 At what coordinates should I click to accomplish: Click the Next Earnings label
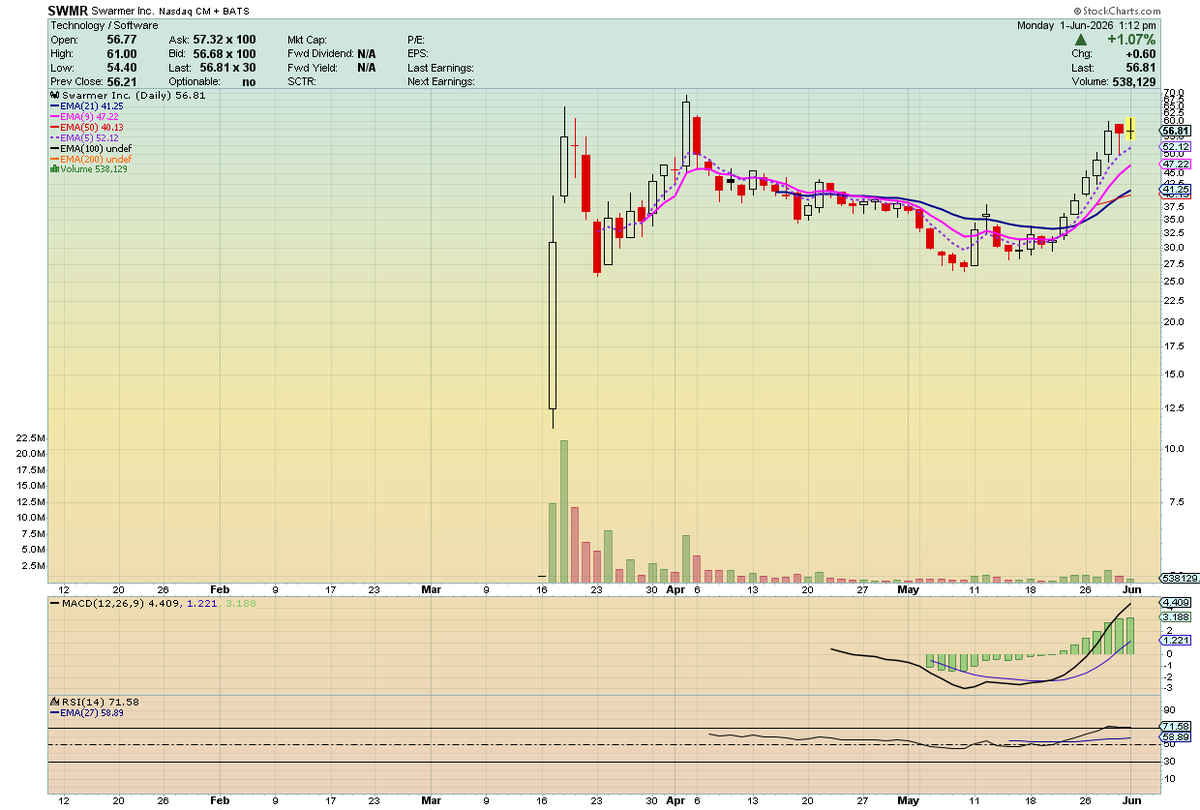point(441,82)
